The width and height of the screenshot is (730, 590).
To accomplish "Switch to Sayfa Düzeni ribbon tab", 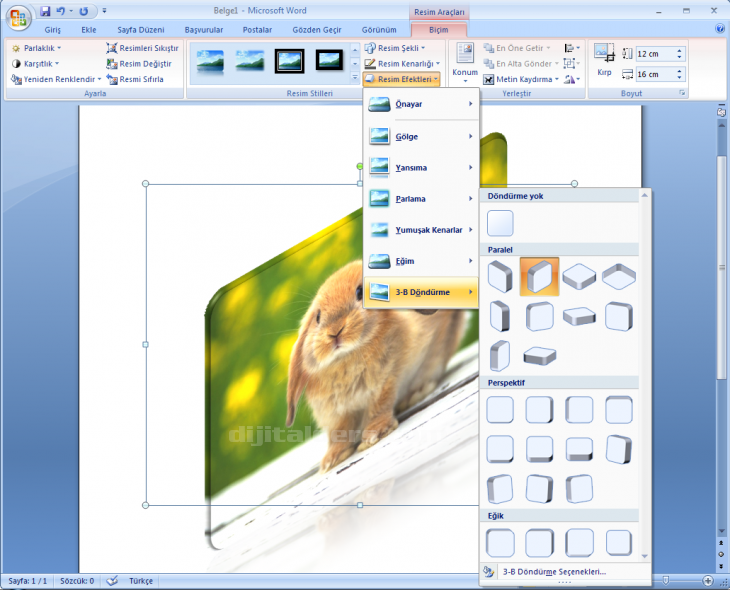I will (x=141, y=30).
